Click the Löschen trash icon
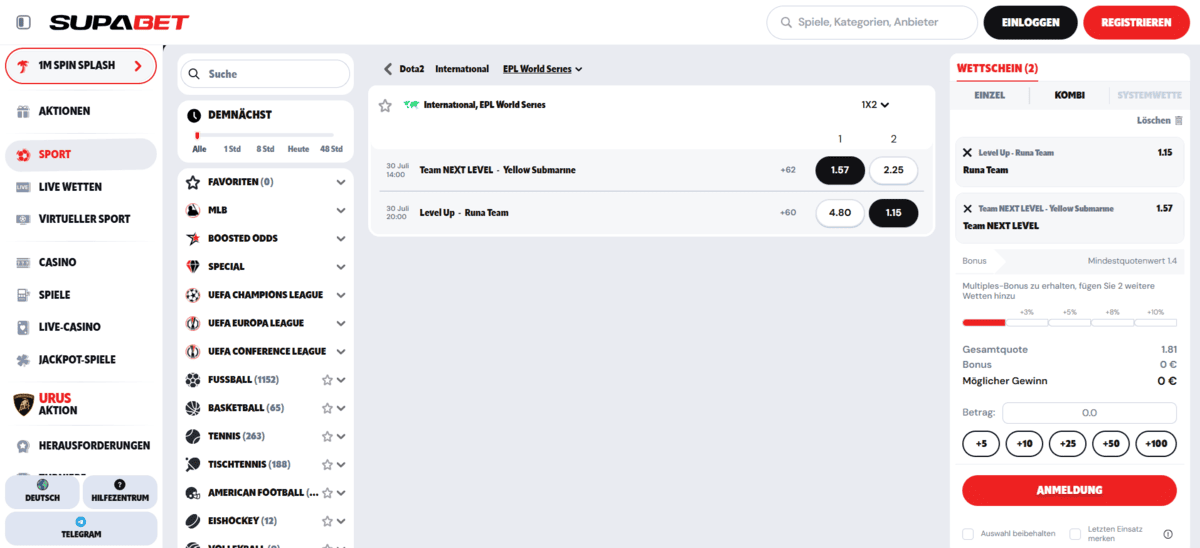The height and width of the screenshot is (548, 1200). [1178, 121]
